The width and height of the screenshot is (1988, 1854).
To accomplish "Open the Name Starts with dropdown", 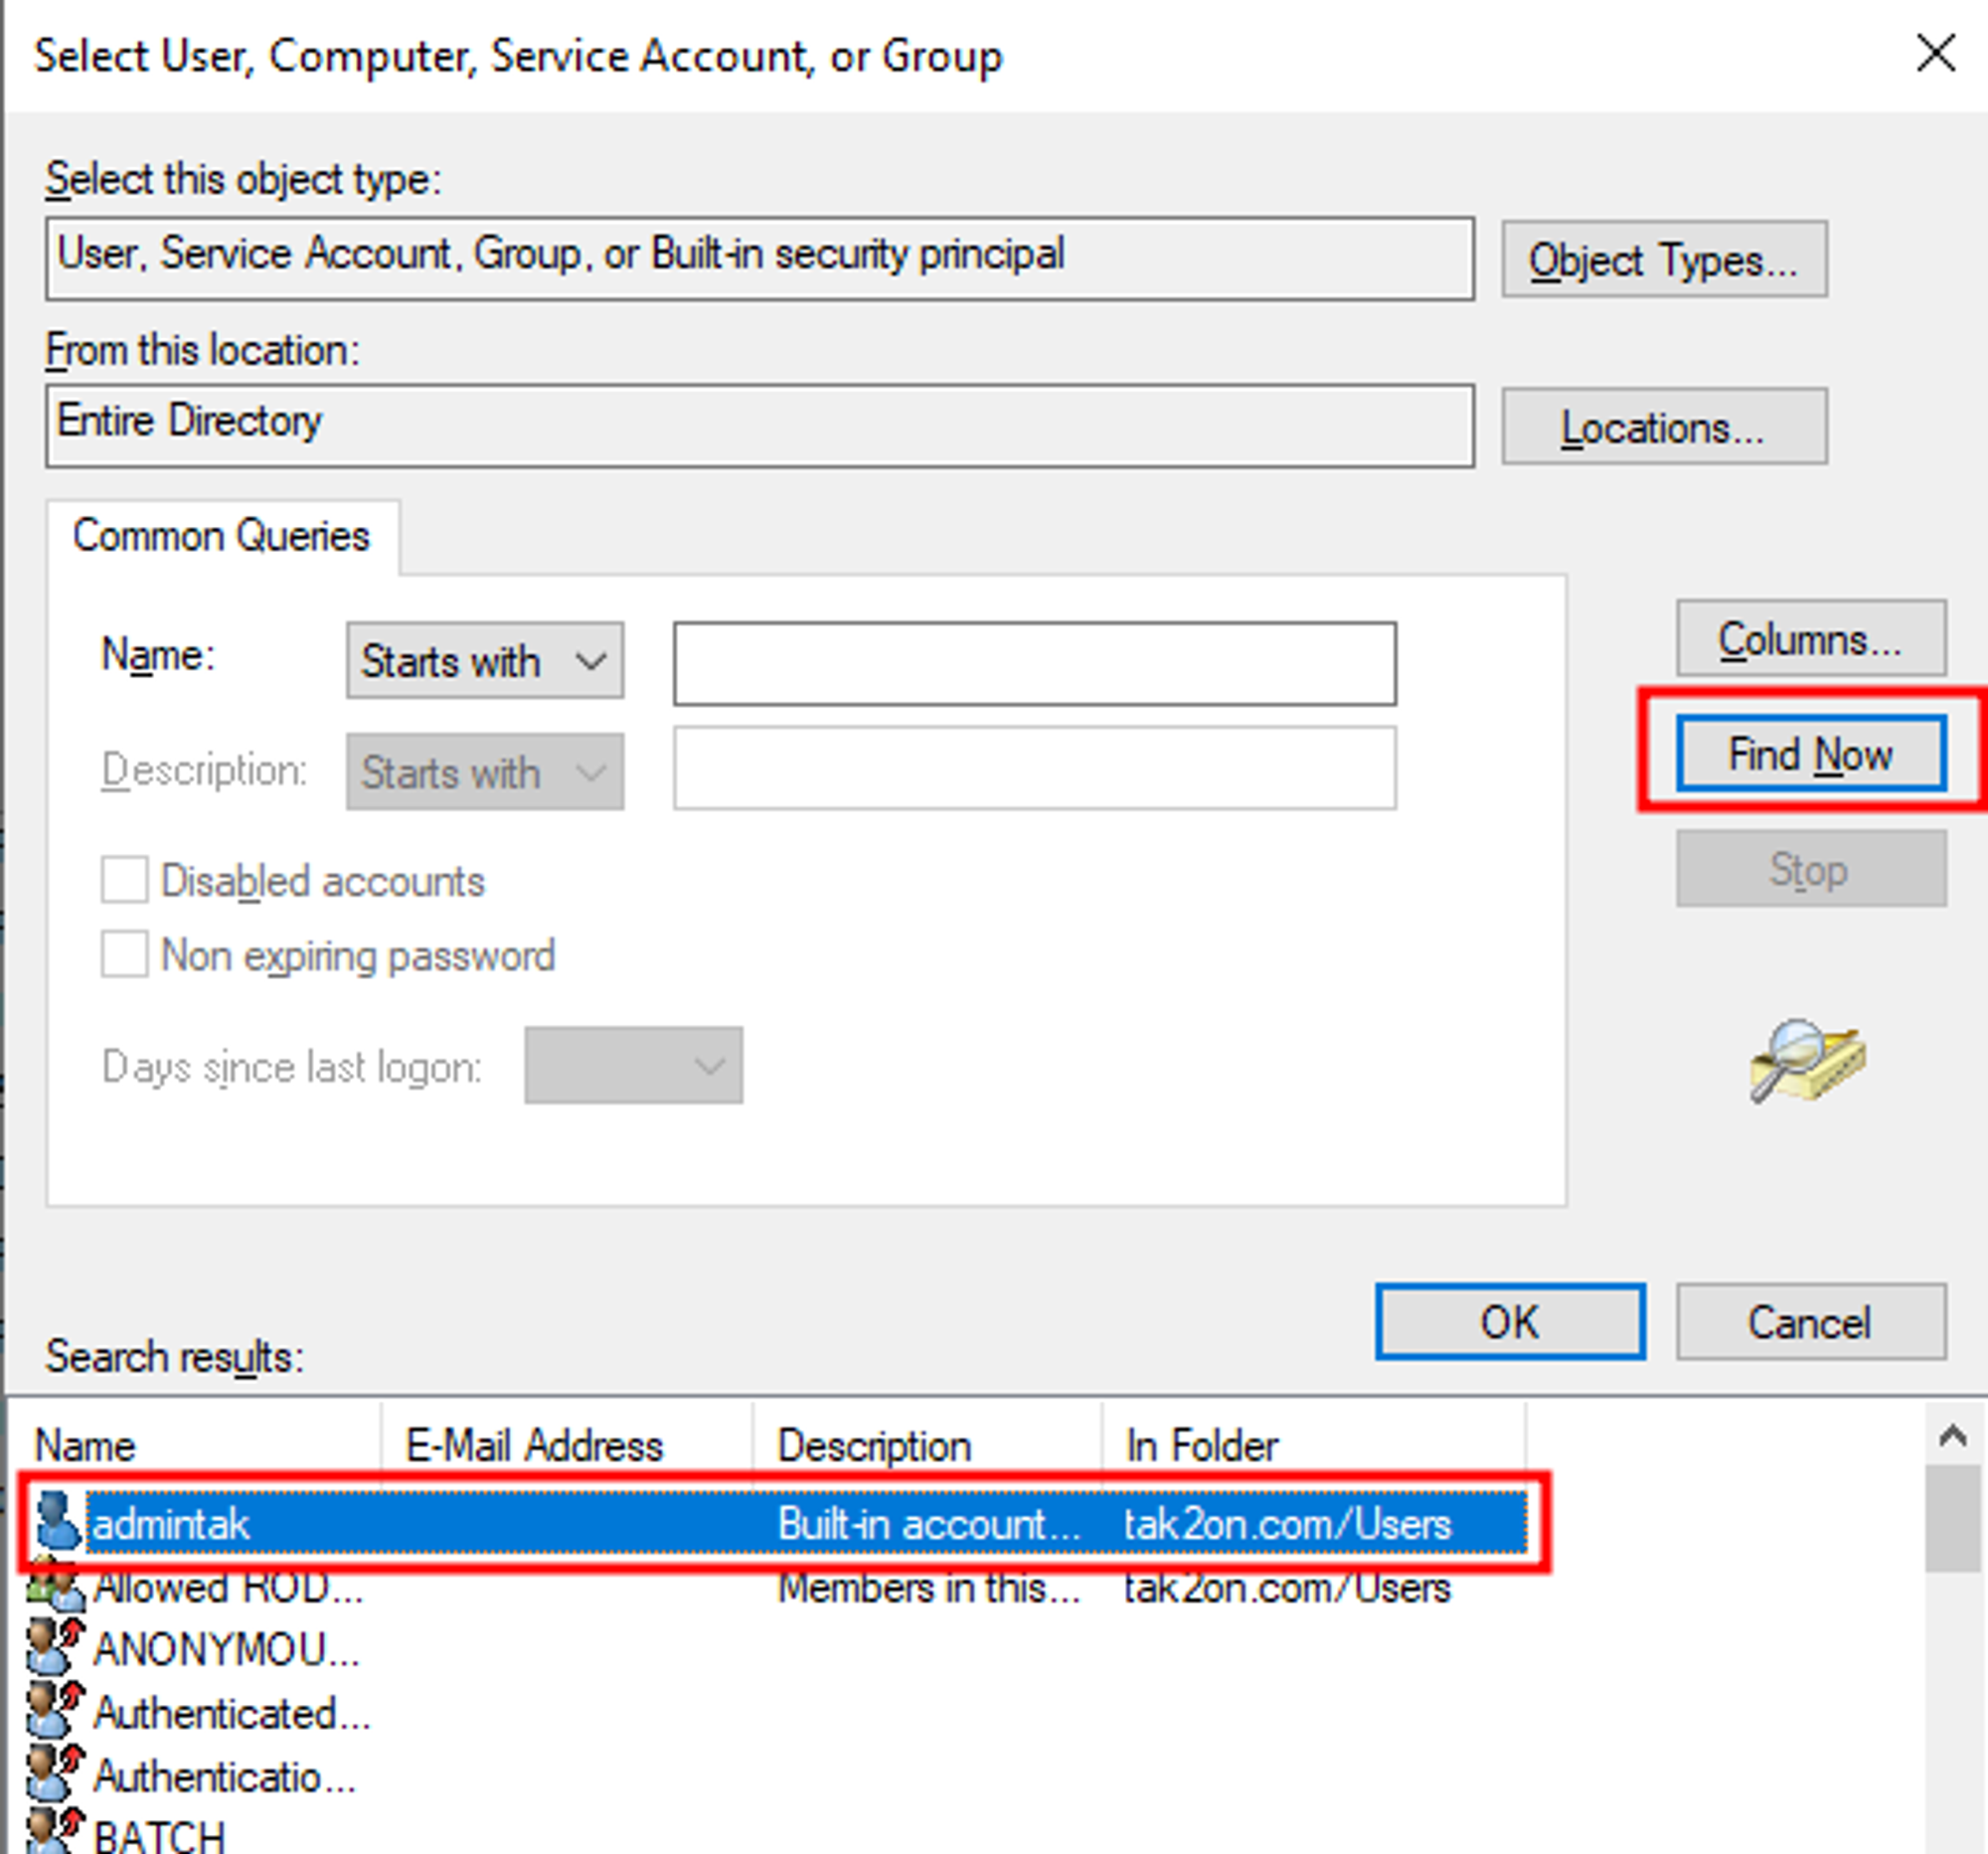I will pos(485,661).
